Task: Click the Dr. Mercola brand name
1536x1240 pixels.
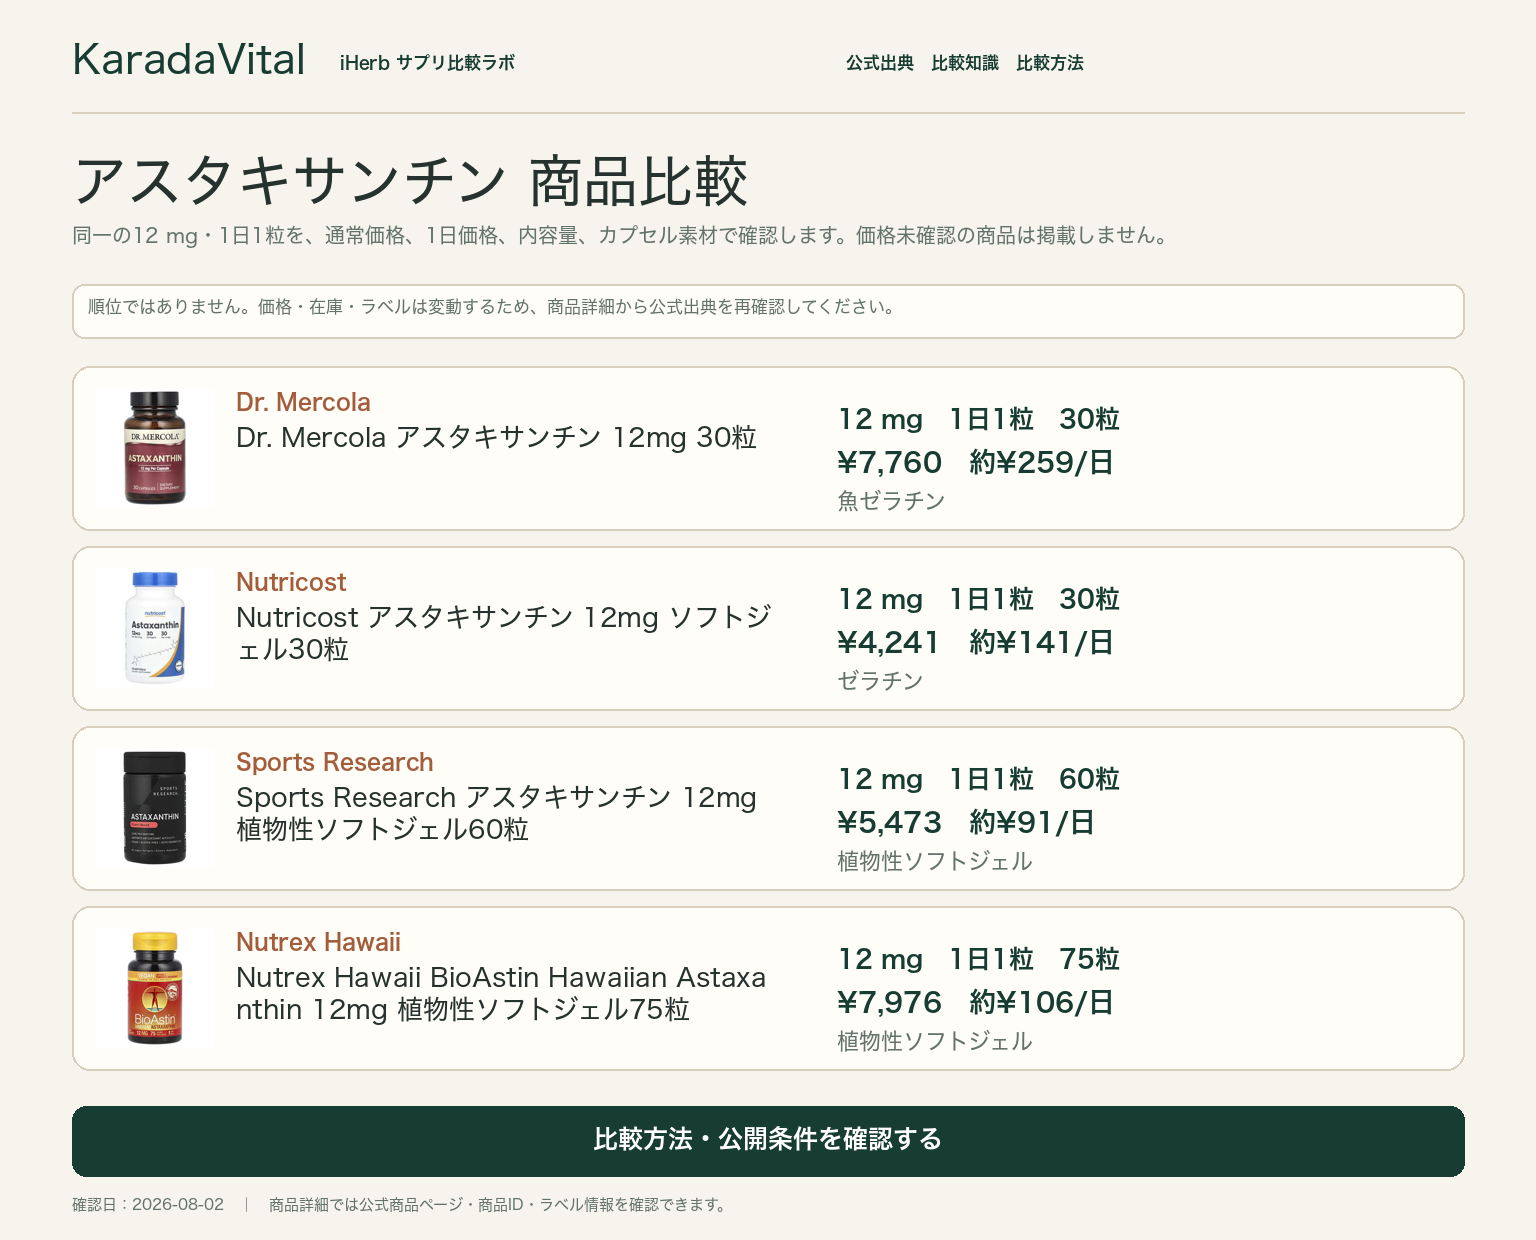Action: [303, 402]
